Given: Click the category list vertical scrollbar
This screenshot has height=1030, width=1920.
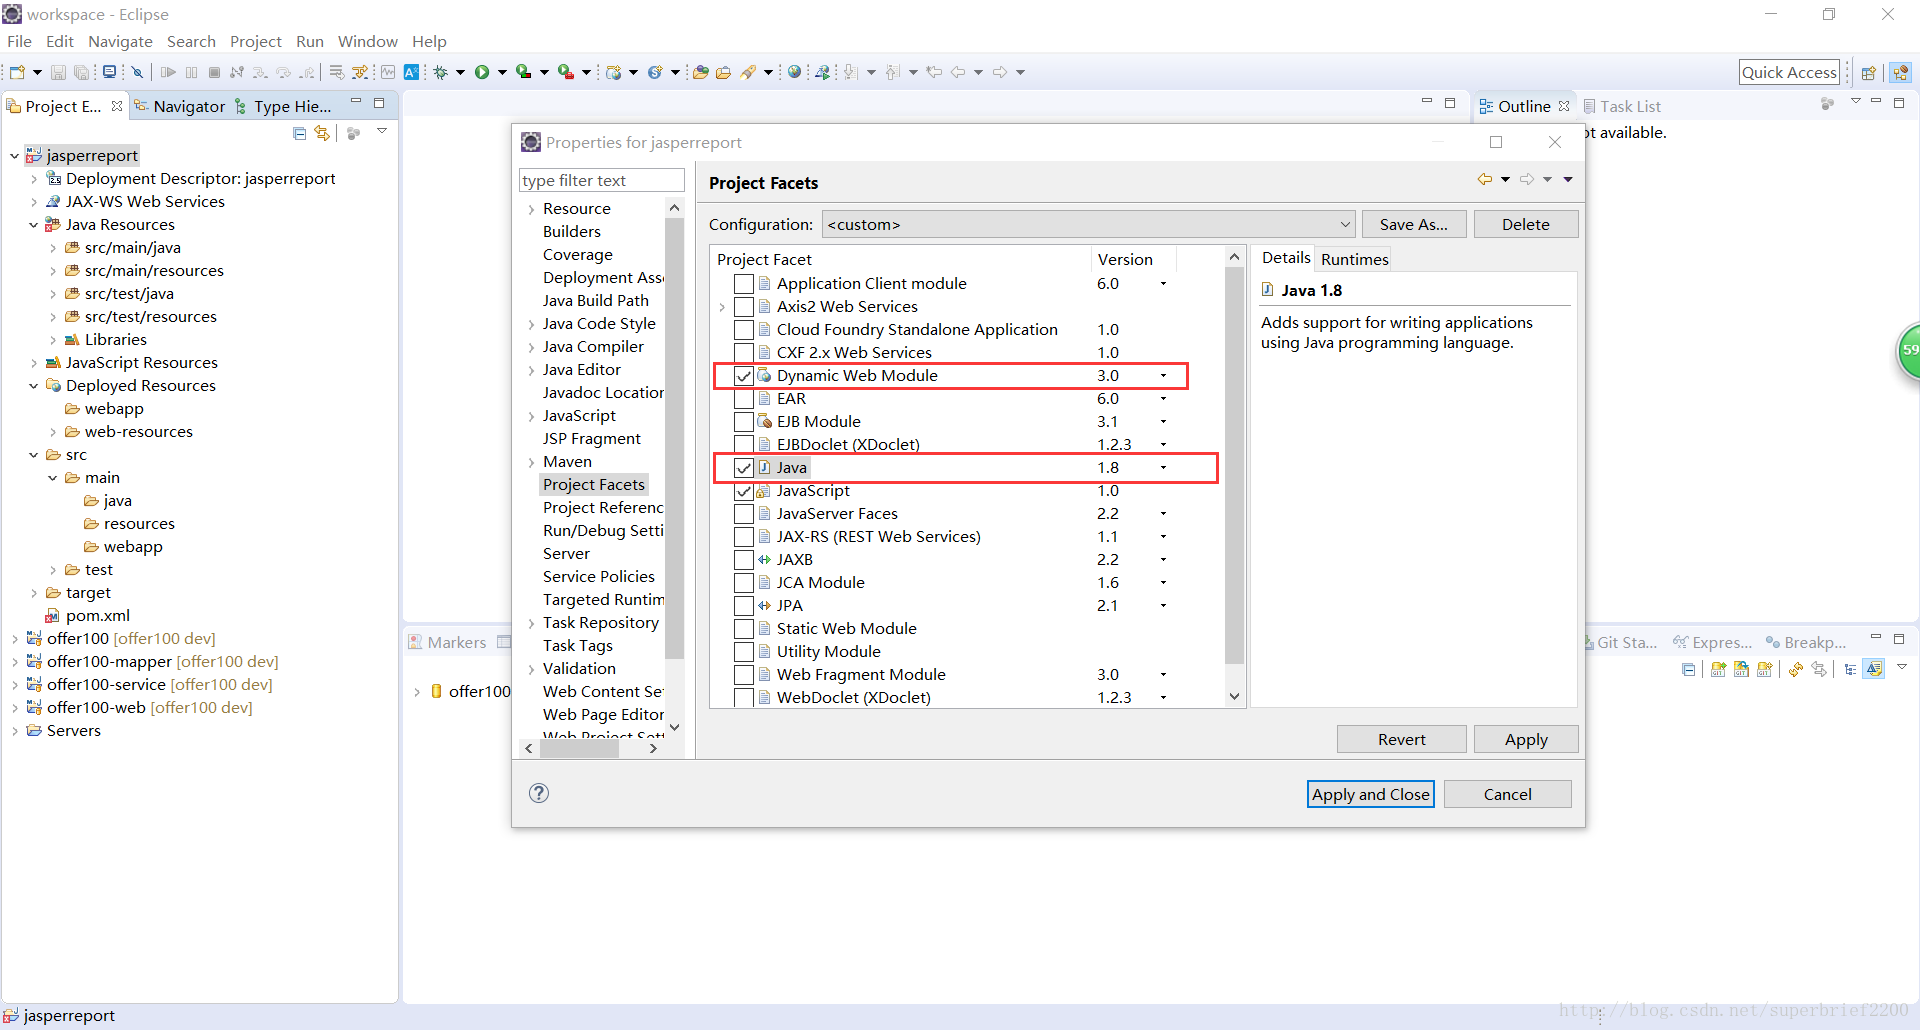Looking at the screenshot, I should point(674,467).
